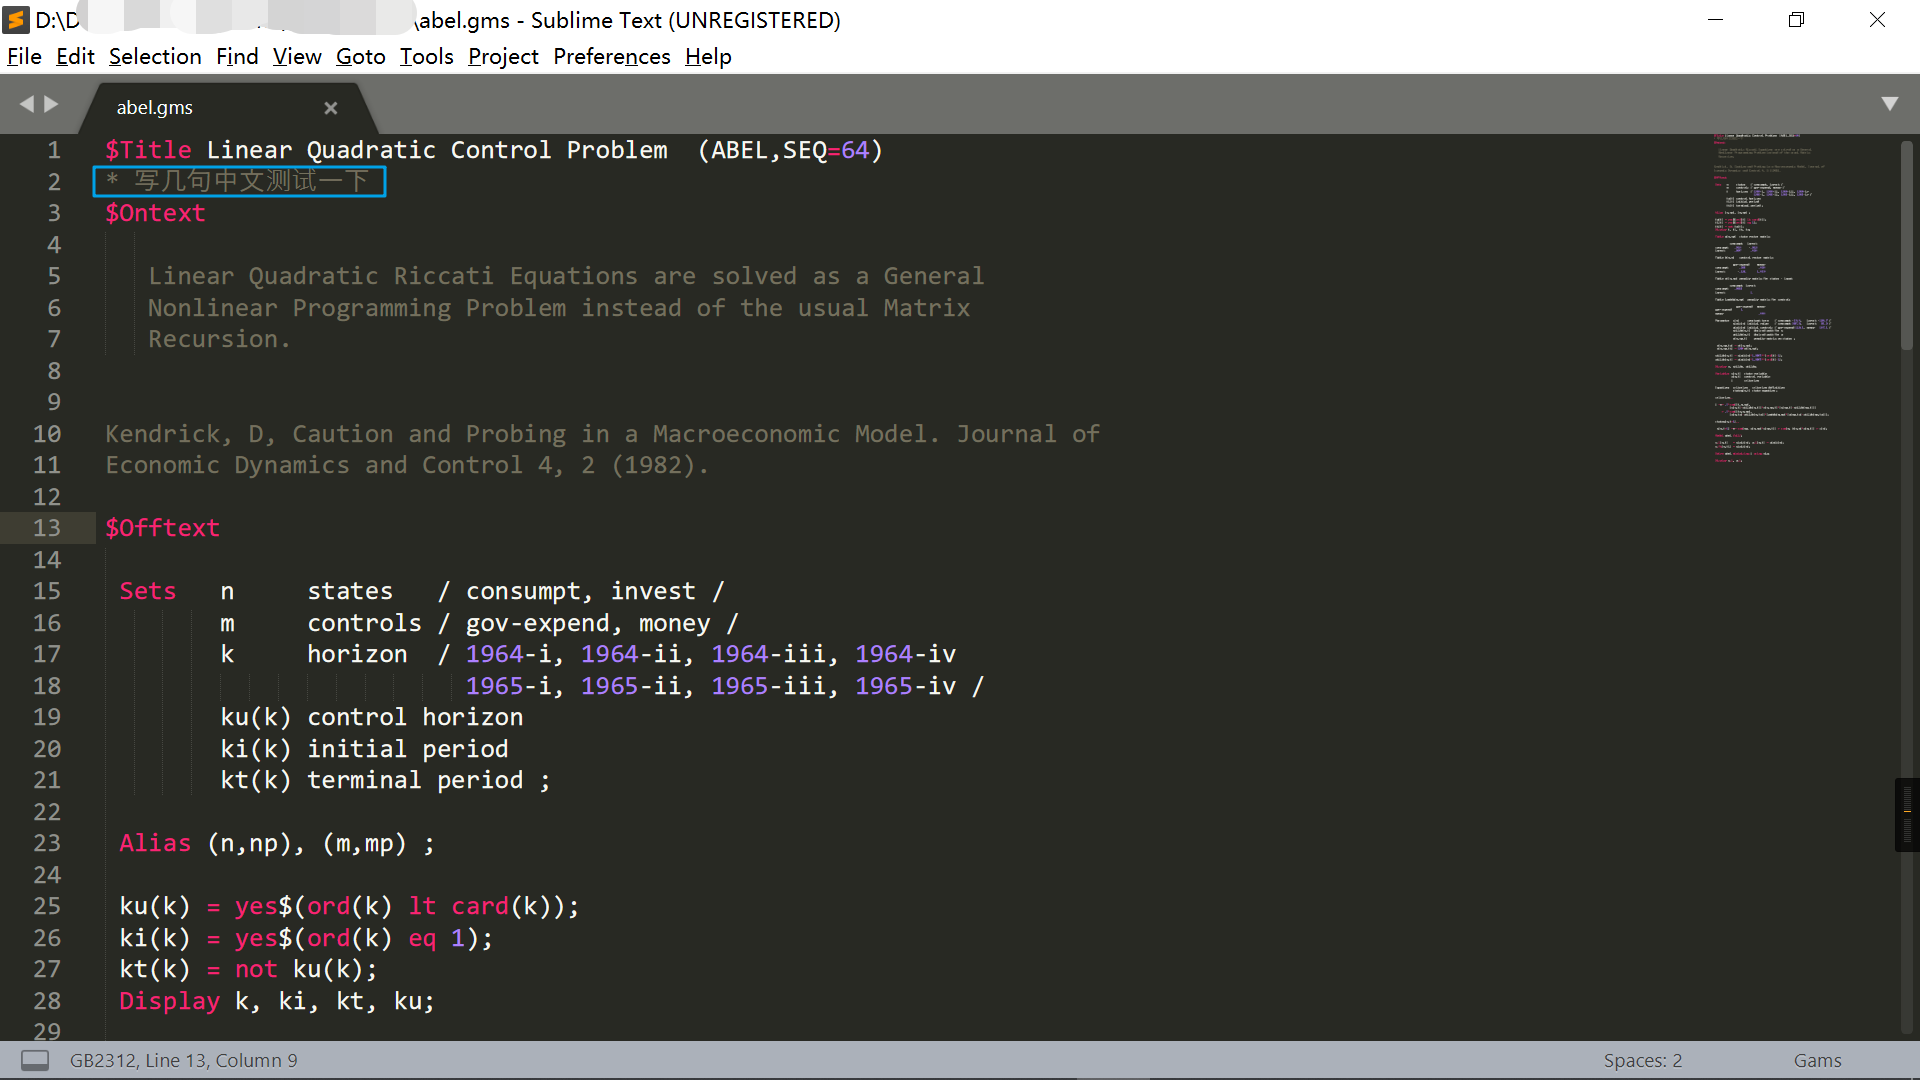Click the minimap to jump in file

tap(1775, 300)
